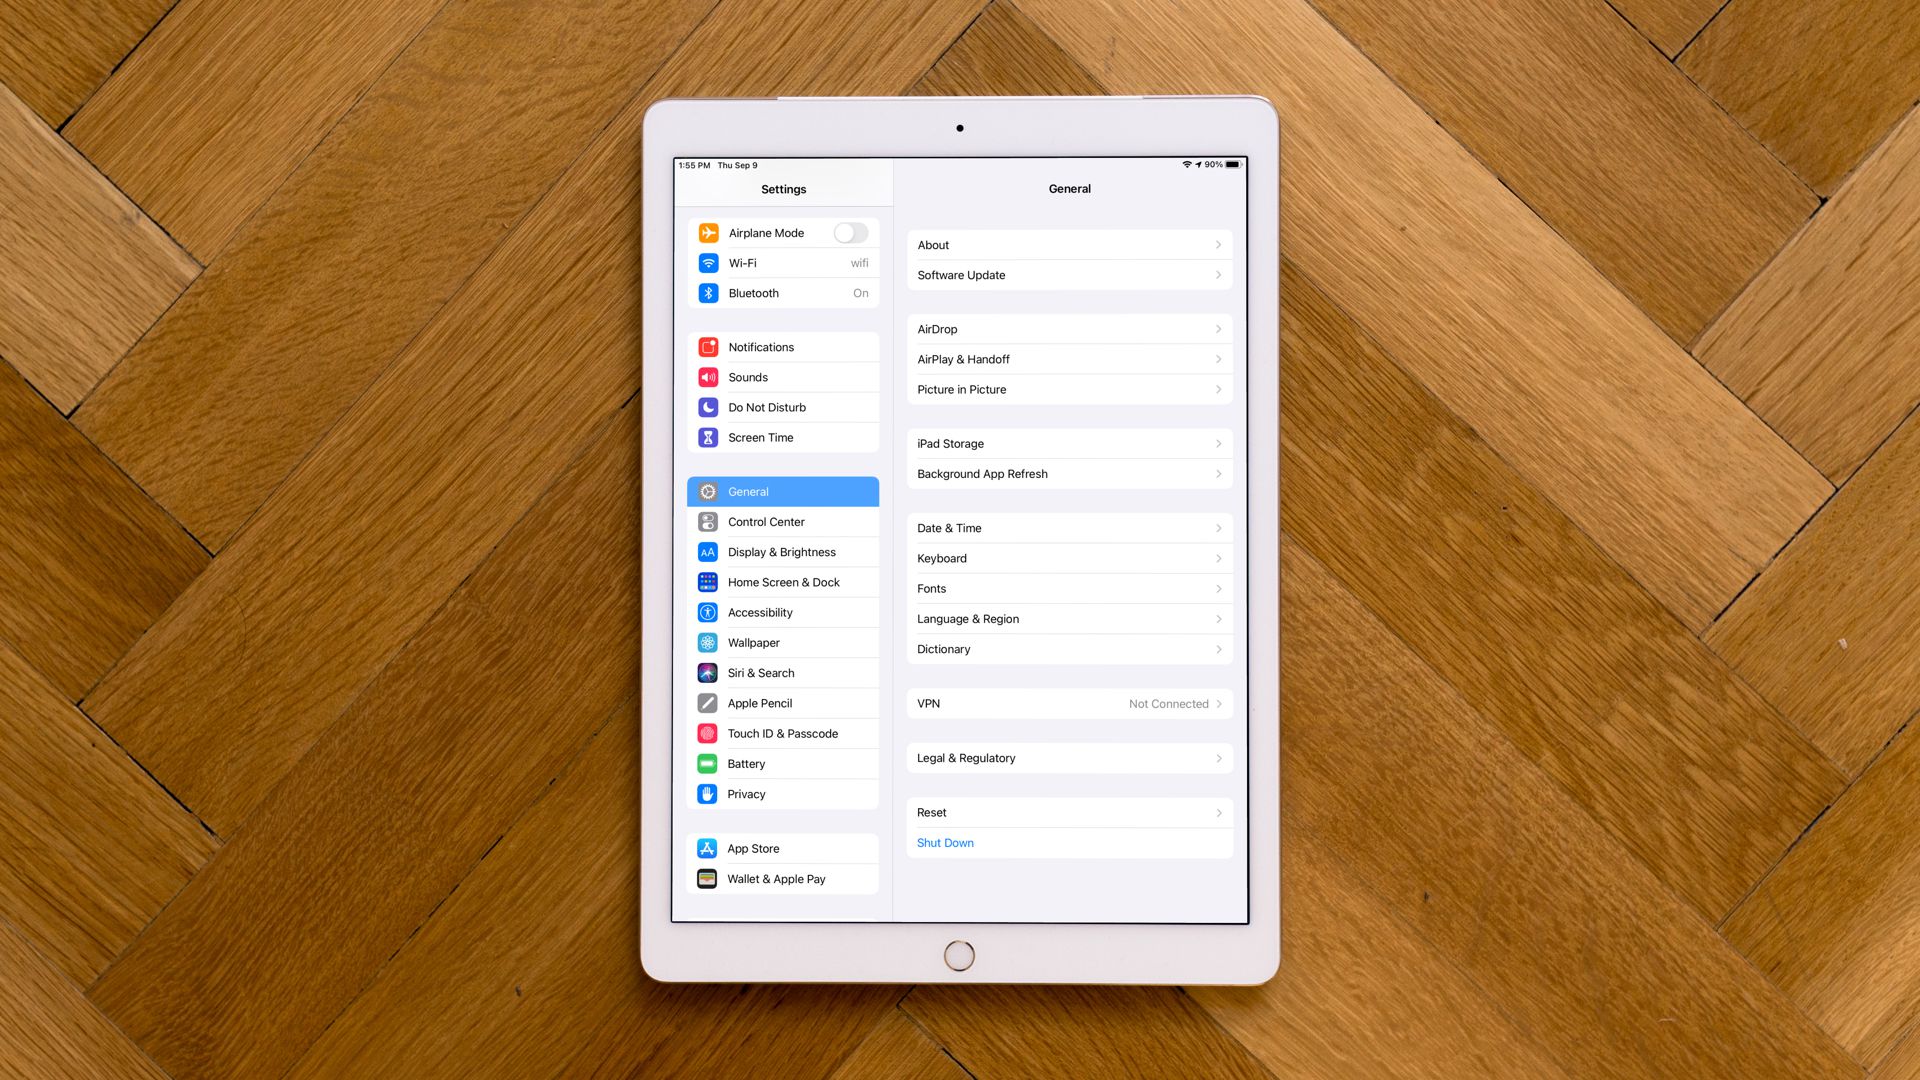Toggle Background App Refresh setting
The height and width of the screenshot is (1080, 1920).
tap(1068, 473)
